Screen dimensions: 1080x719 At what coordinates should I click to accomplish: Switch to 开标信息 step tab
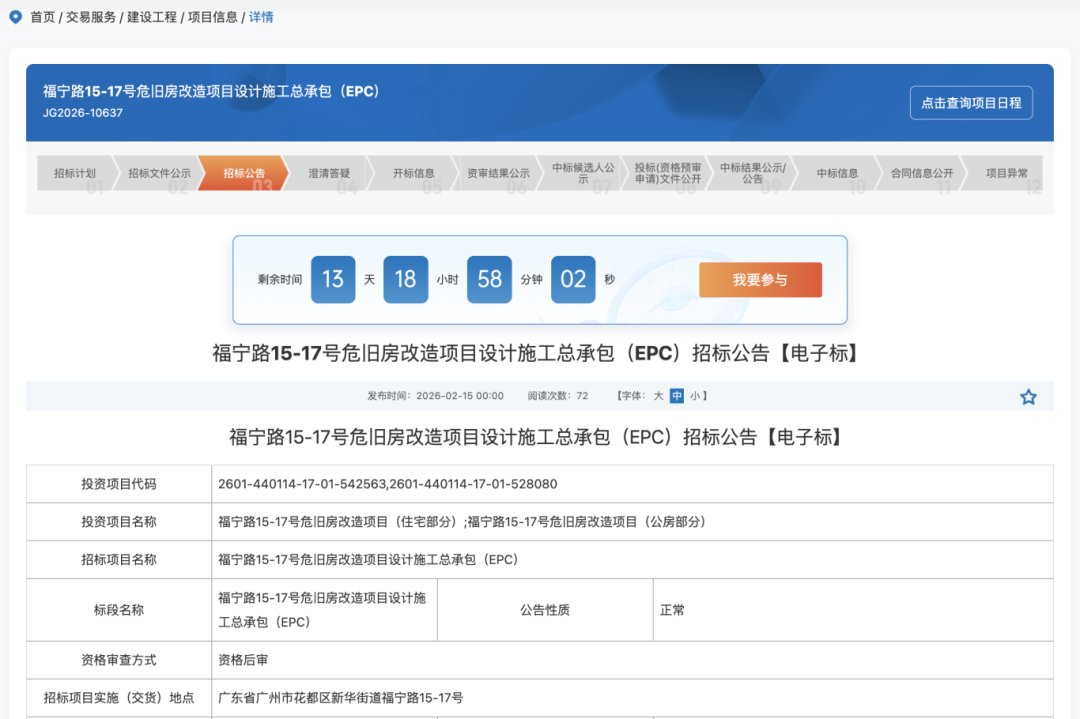(x=413, y=173)
